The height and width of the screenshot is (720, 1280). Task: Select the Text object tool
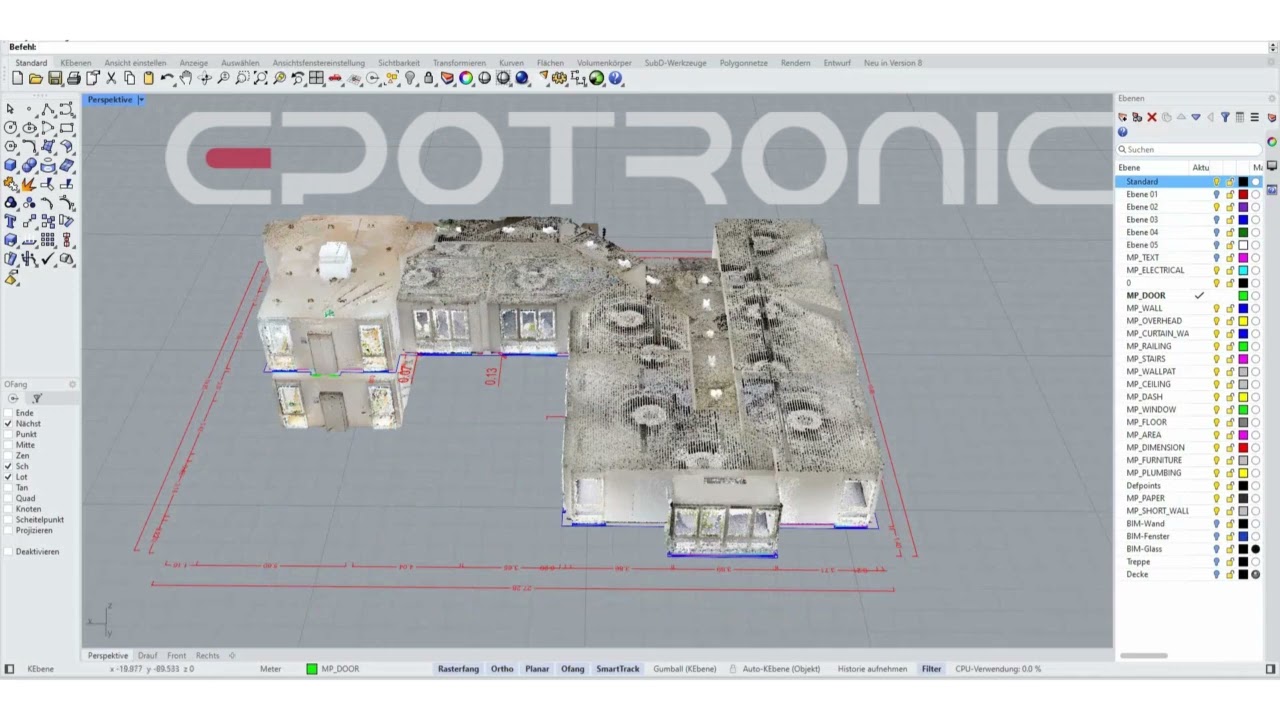click(10, 221)
